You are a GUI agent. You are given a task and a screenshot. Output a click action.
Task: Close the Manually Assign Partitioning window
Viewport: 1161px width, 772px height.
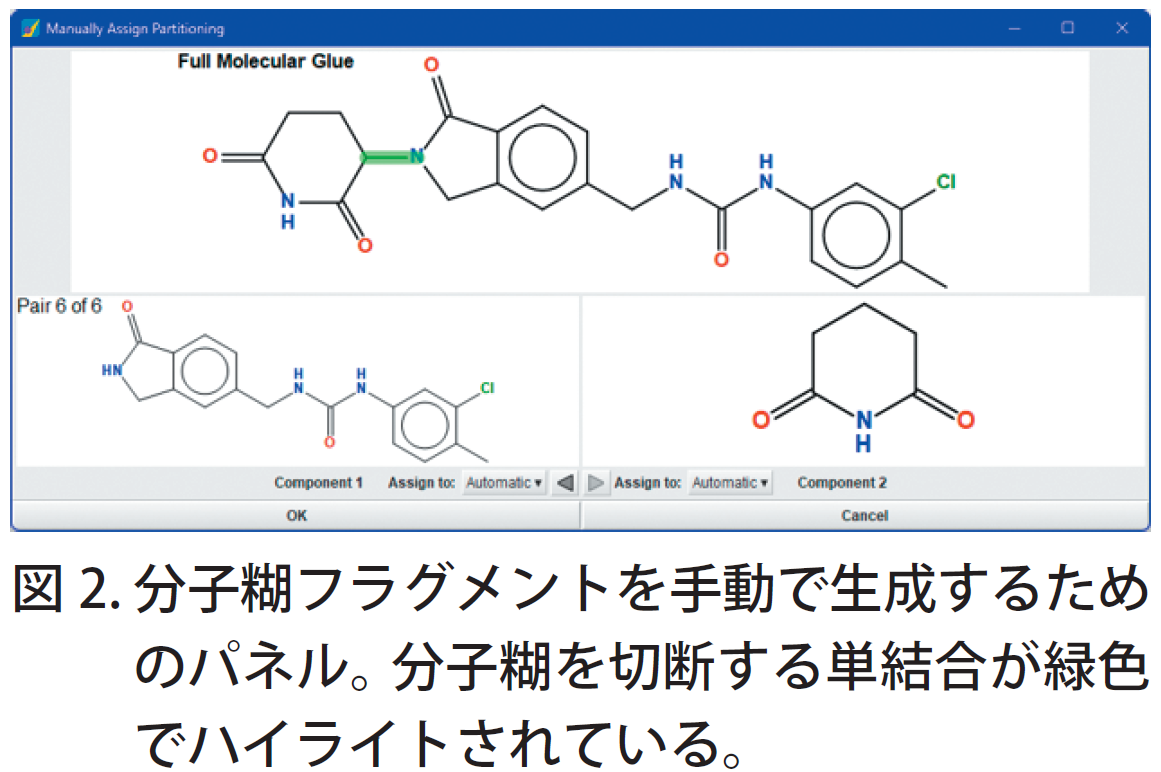(x=1122, y=28)
